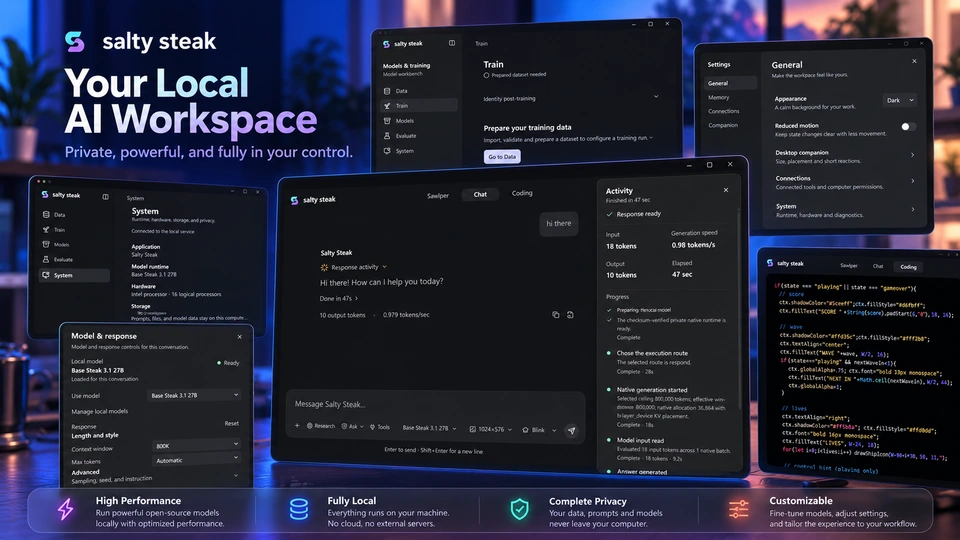The width and height of the screenshot is (960, 540).
Task: Open the Context window 800K dropdown
Action: point(196,445)
